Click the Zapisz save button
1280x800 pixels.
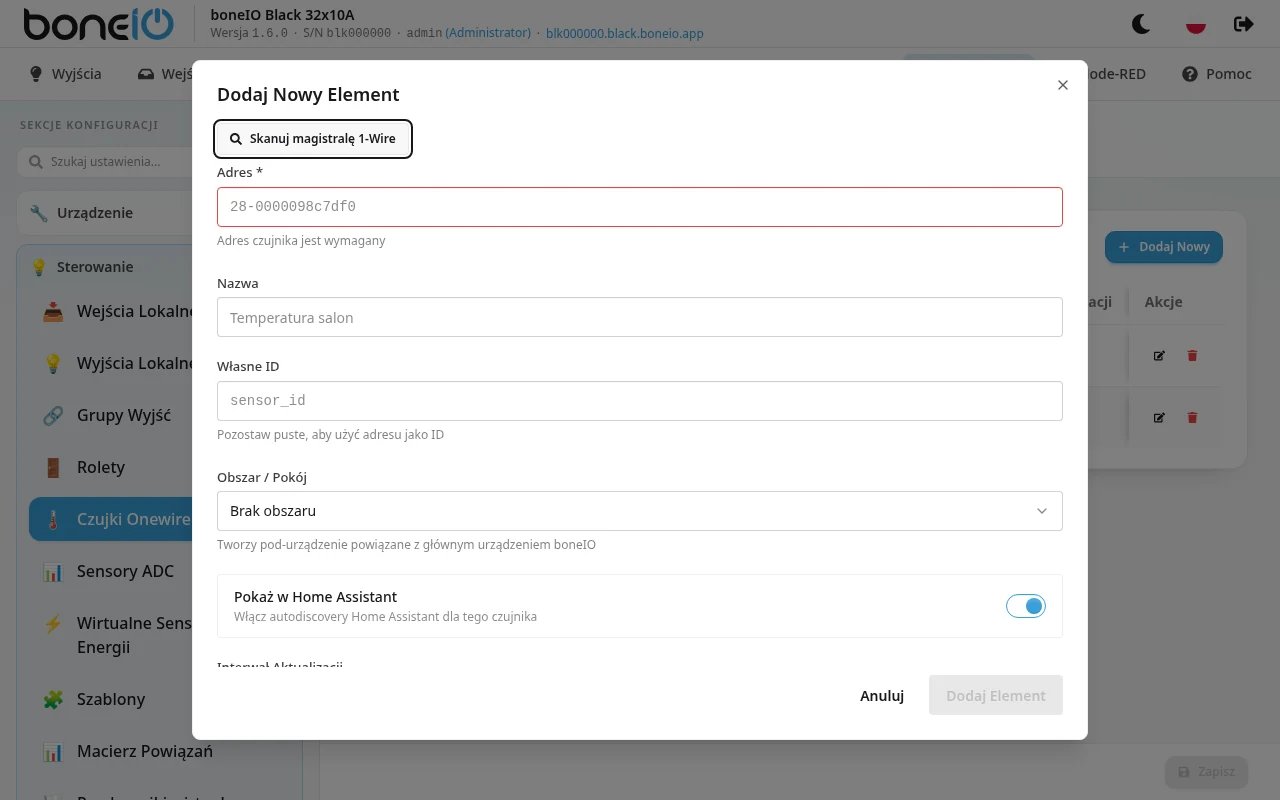1206,772
